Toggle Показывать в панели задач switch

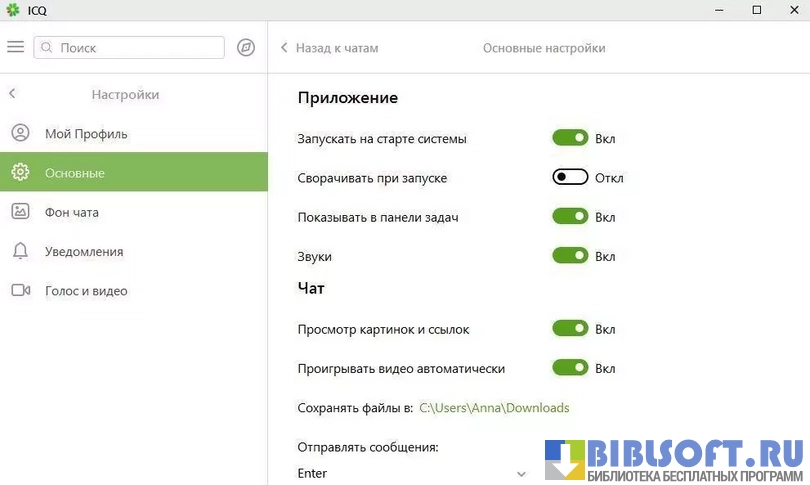(570, 216)
